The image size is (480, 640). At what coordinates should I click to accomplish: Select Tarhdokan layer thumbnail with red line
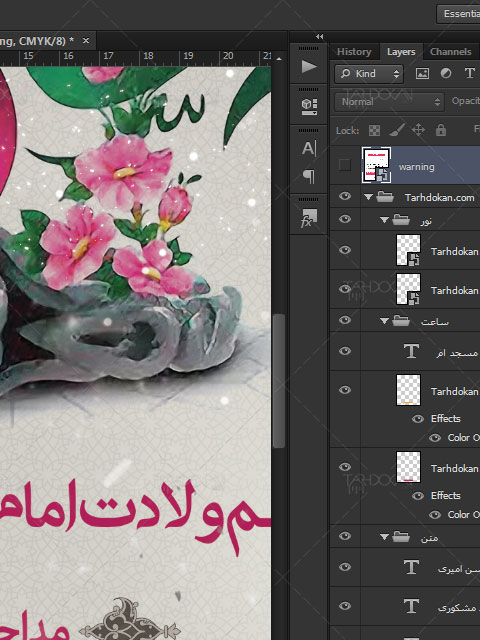point(408,467)
